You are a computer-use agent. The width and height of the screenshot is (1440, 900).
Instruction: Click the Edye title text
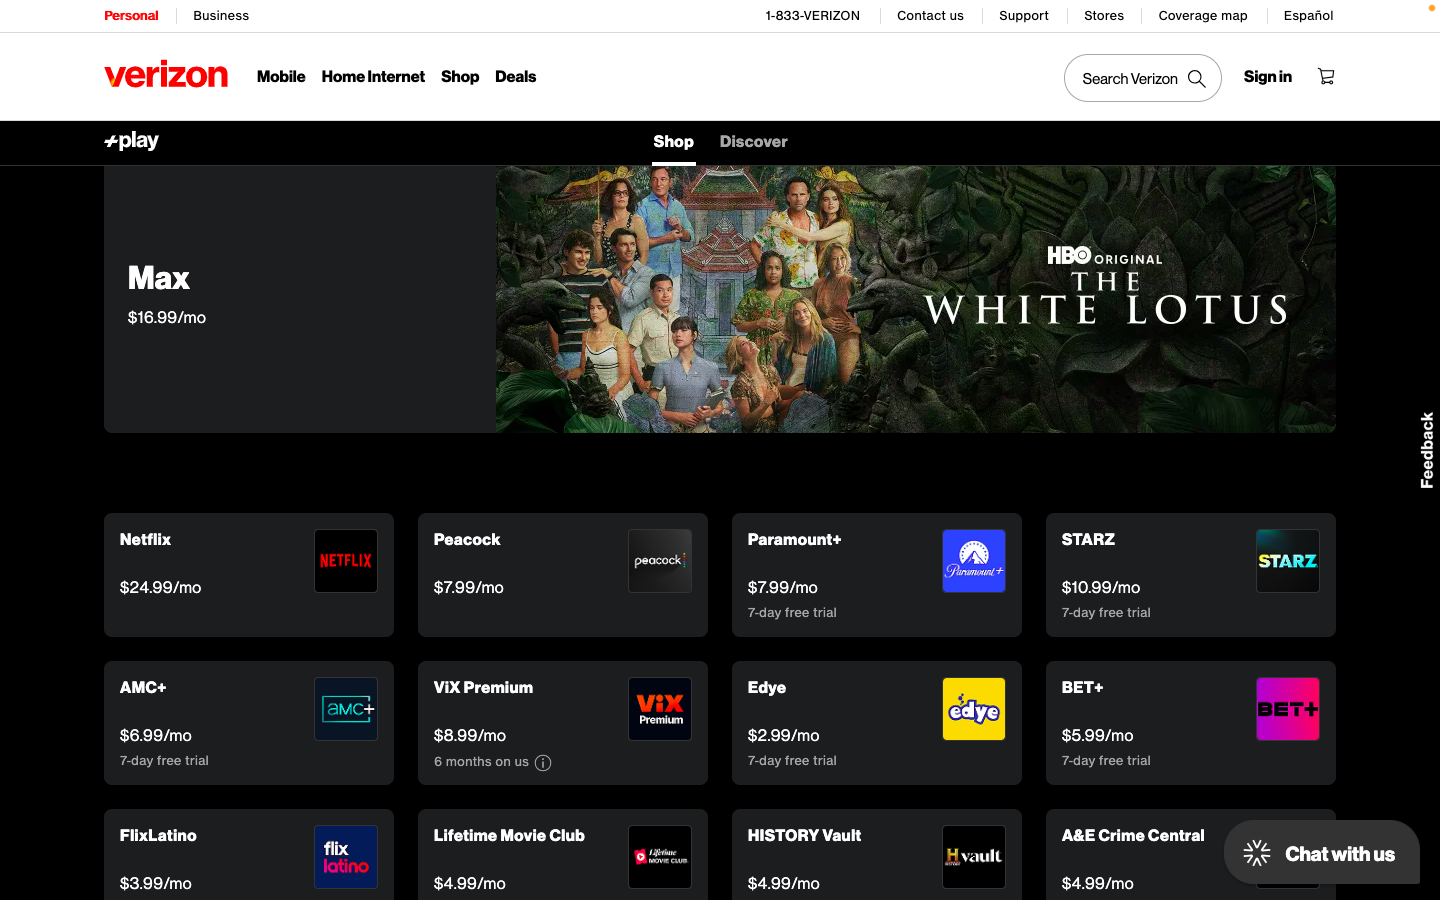(x=767, y=688)
